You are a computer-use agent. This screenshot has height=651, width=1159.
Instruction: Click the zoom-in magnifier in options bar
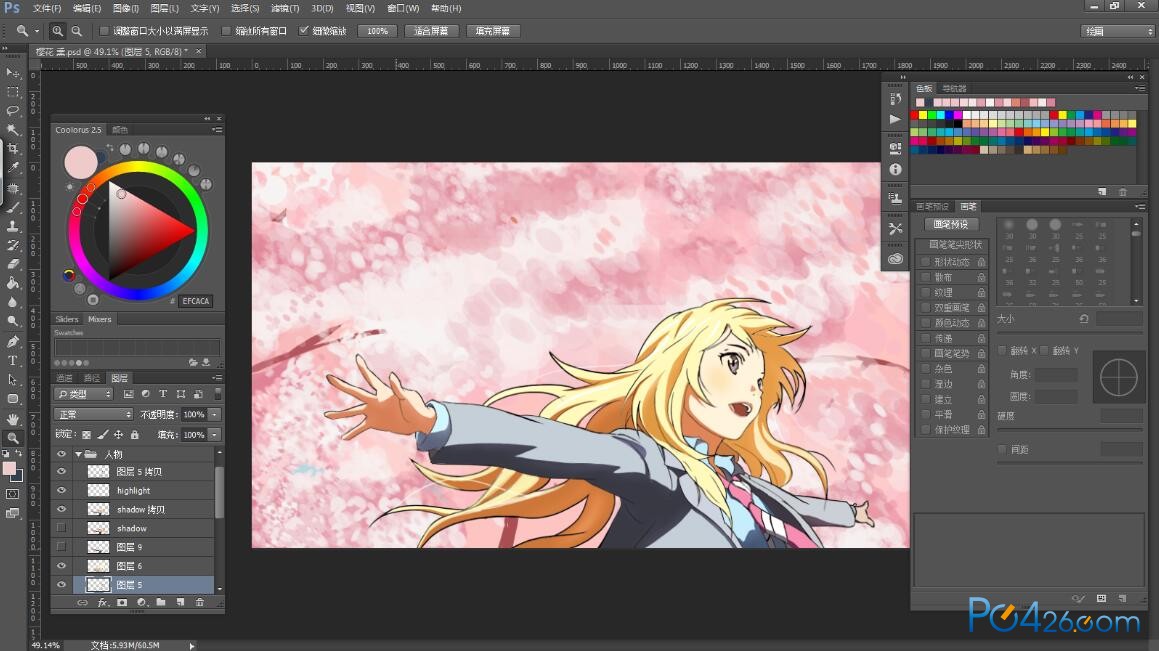coord(57,31)
